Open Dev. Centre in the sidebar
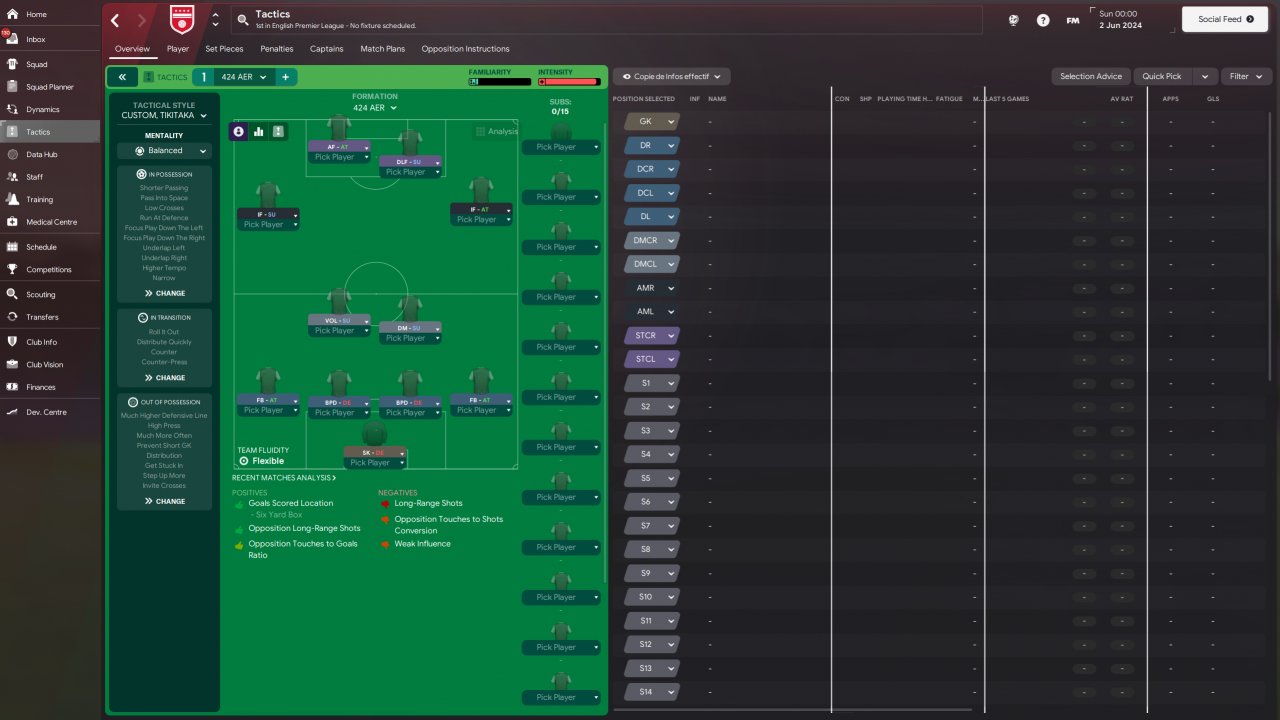The height and width of the screenshot is (720, 1280). 50,412
